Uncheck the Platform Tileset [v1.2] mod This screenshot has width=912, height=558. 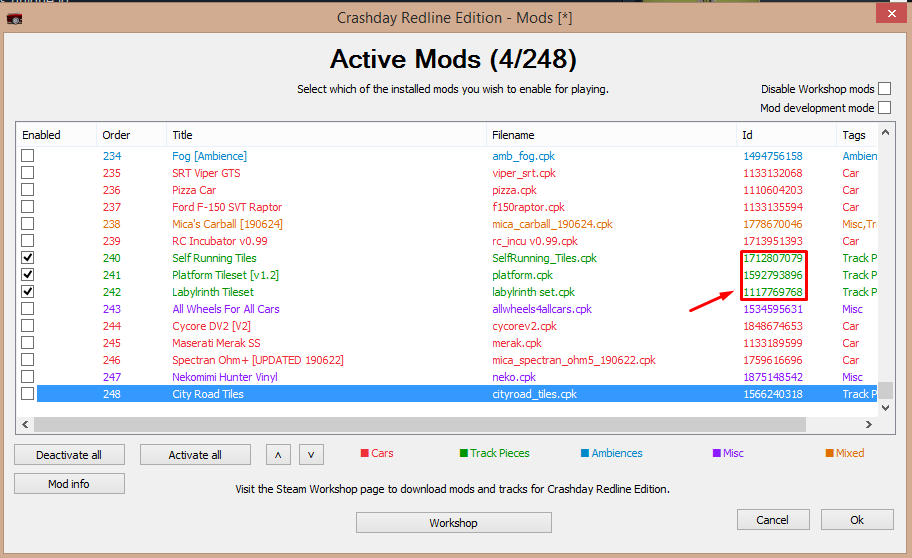[27, 274]
